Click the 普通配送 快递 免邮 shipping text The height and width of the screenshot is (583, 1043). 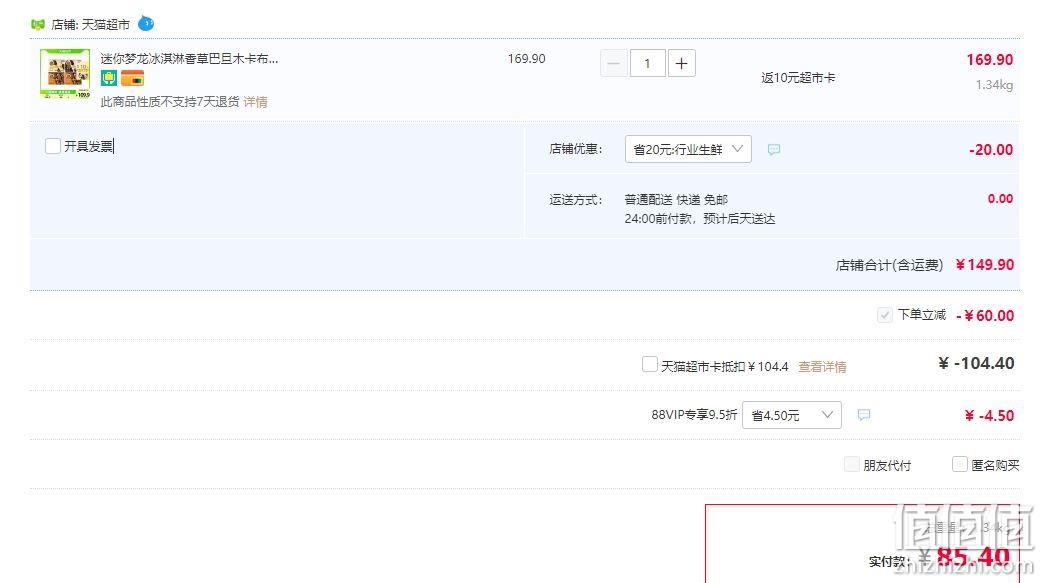676,200
